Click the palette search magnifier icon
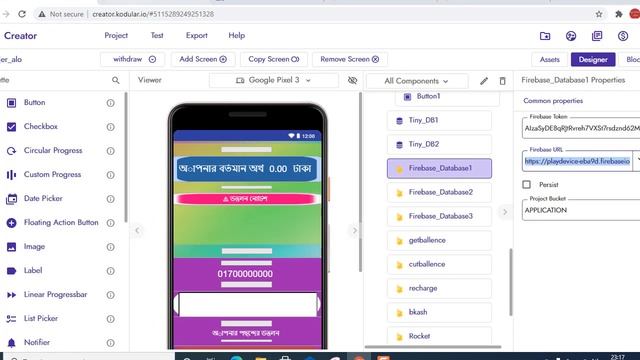 coord(116,80)
